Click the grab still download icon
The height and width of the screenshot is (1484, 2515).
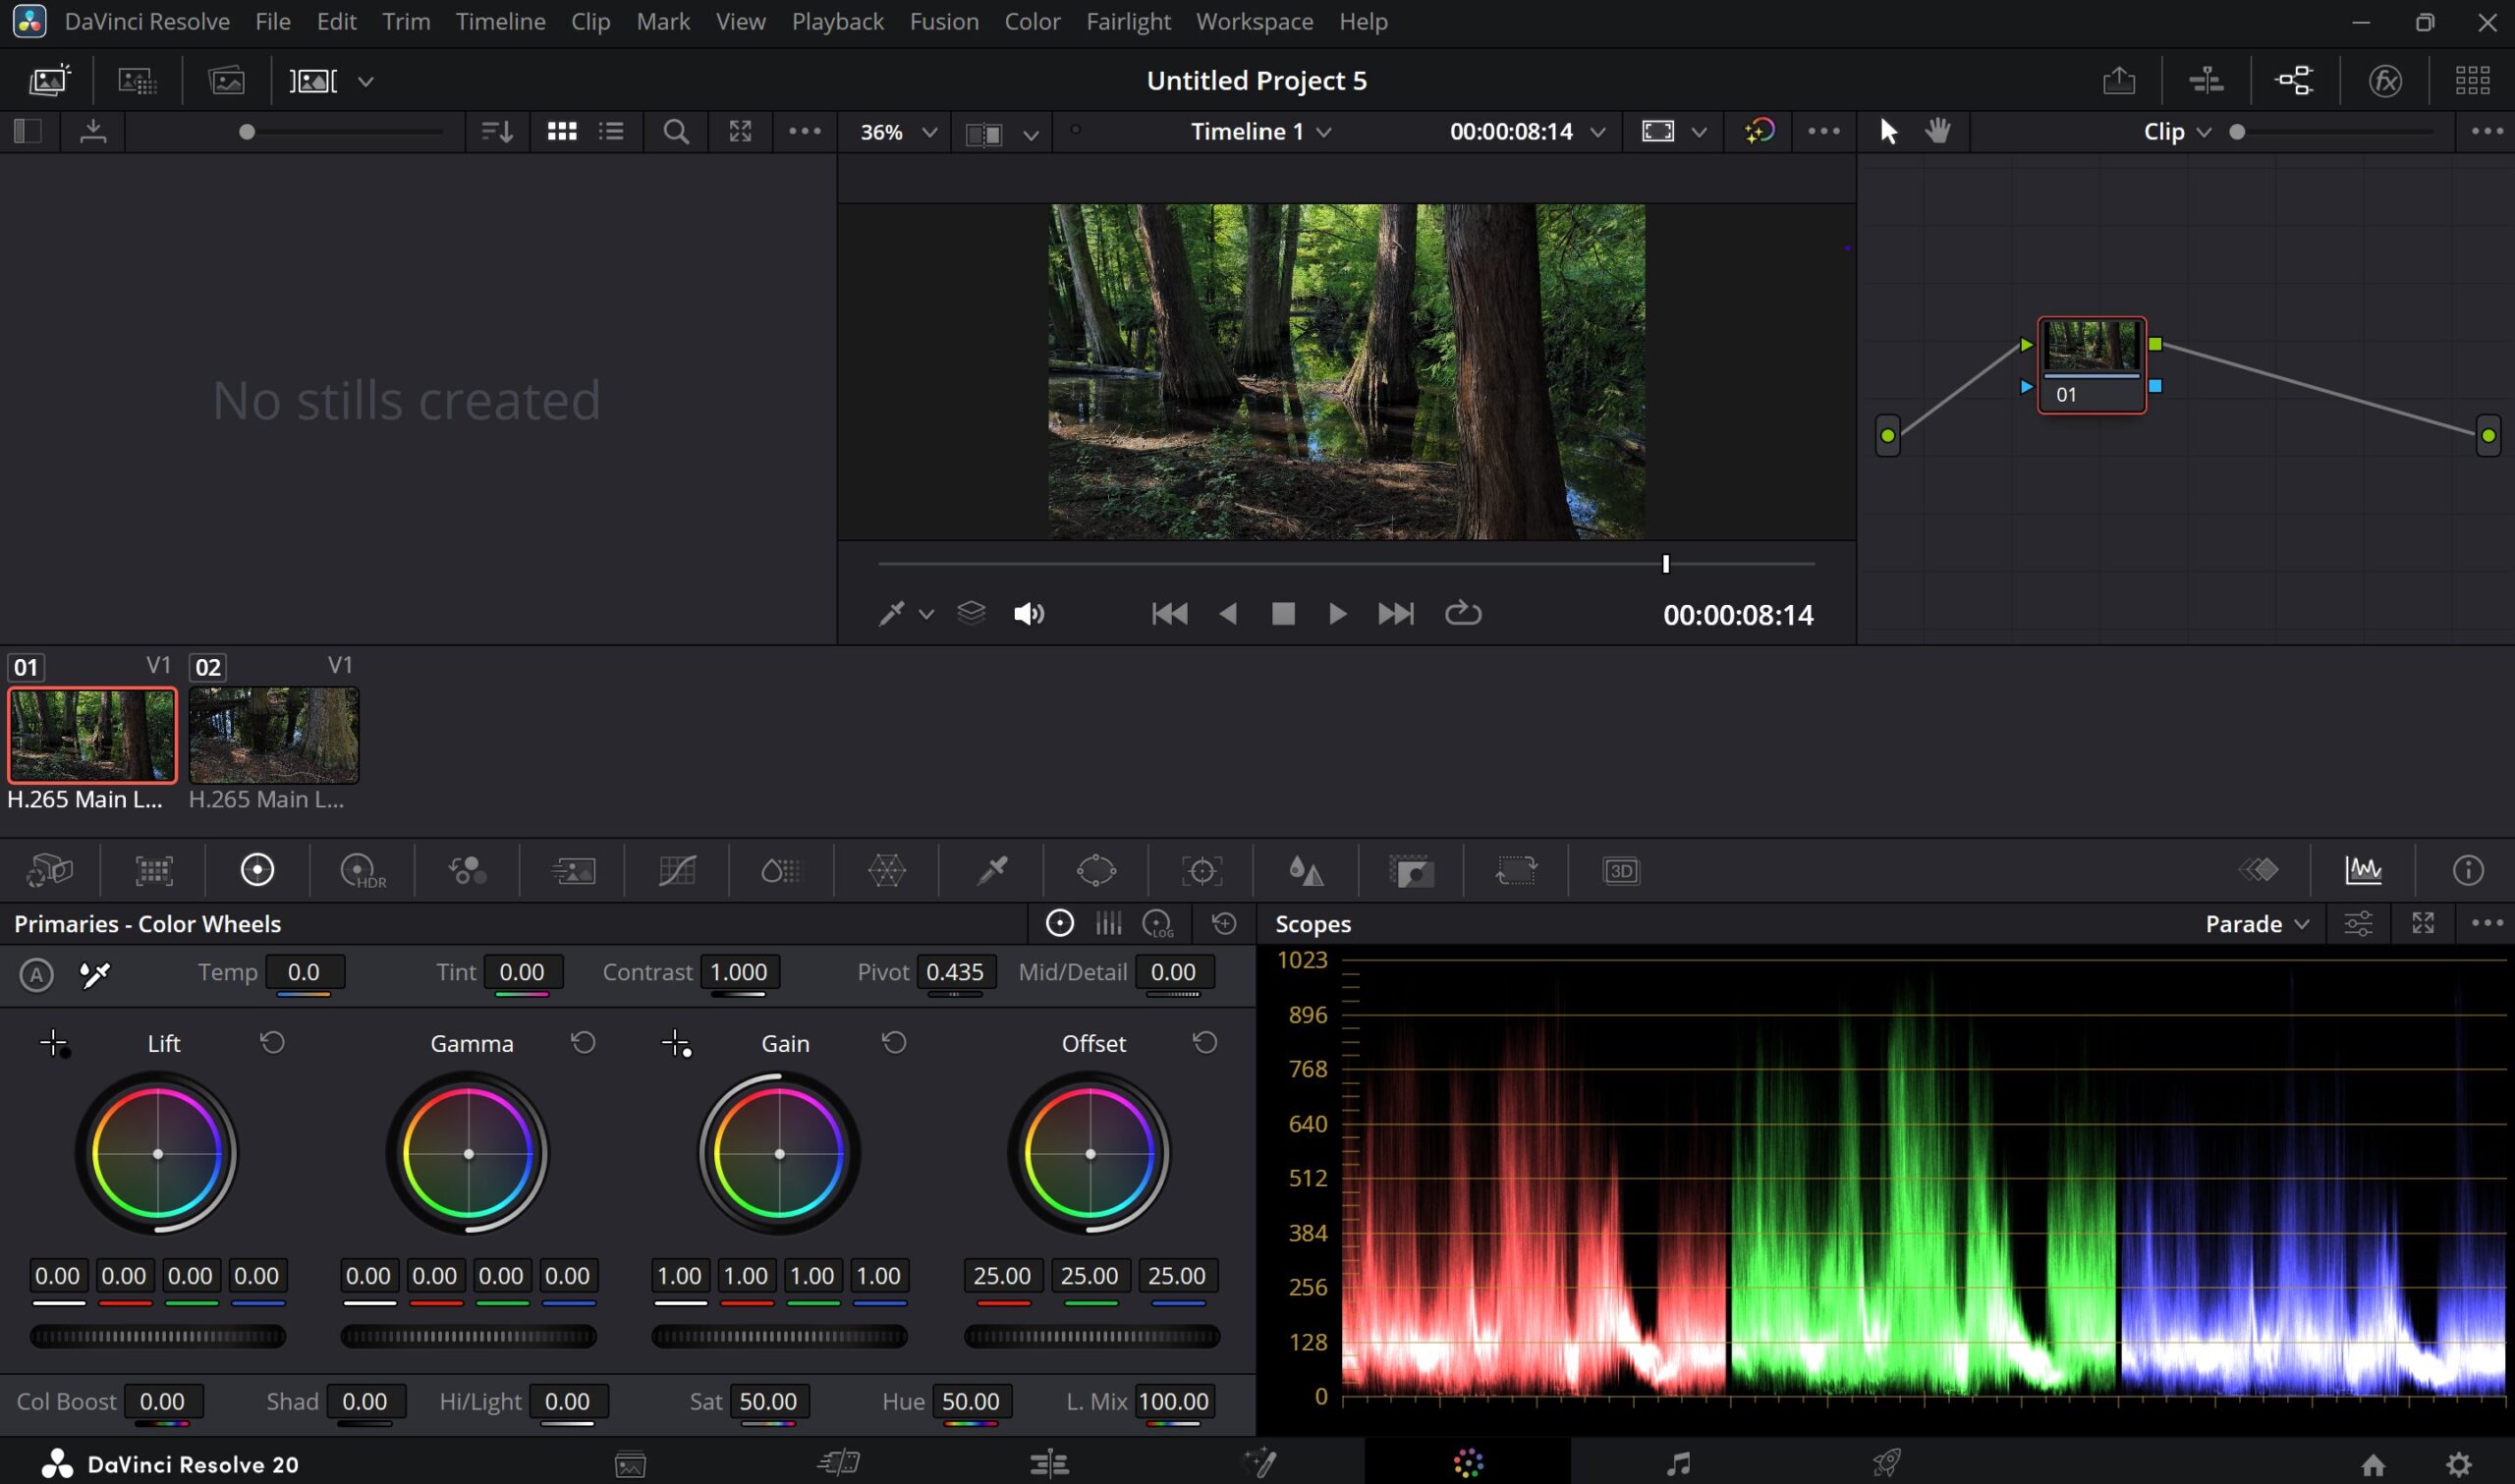coord(93,131)
